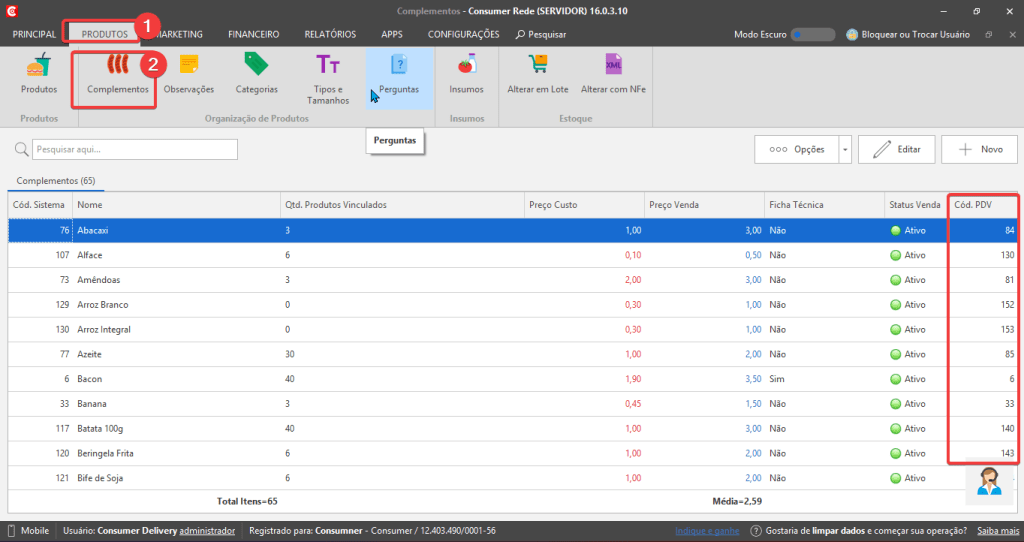Open the CONFIGURAÇÕES ribbon tab
The width and height of the screenshot is (1024, 542).
[x=463, y=35]
